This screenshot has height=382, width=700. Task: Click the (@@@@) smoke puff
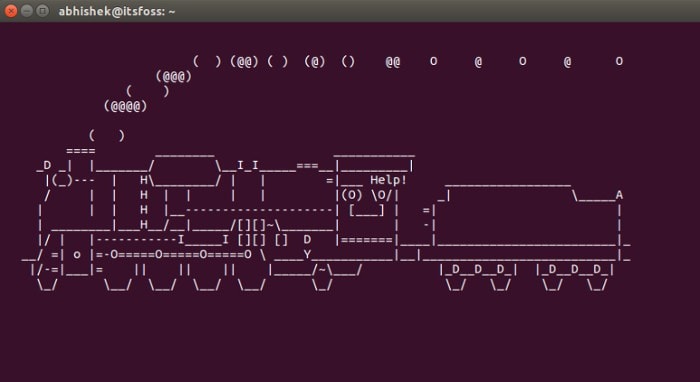point(125,106)
